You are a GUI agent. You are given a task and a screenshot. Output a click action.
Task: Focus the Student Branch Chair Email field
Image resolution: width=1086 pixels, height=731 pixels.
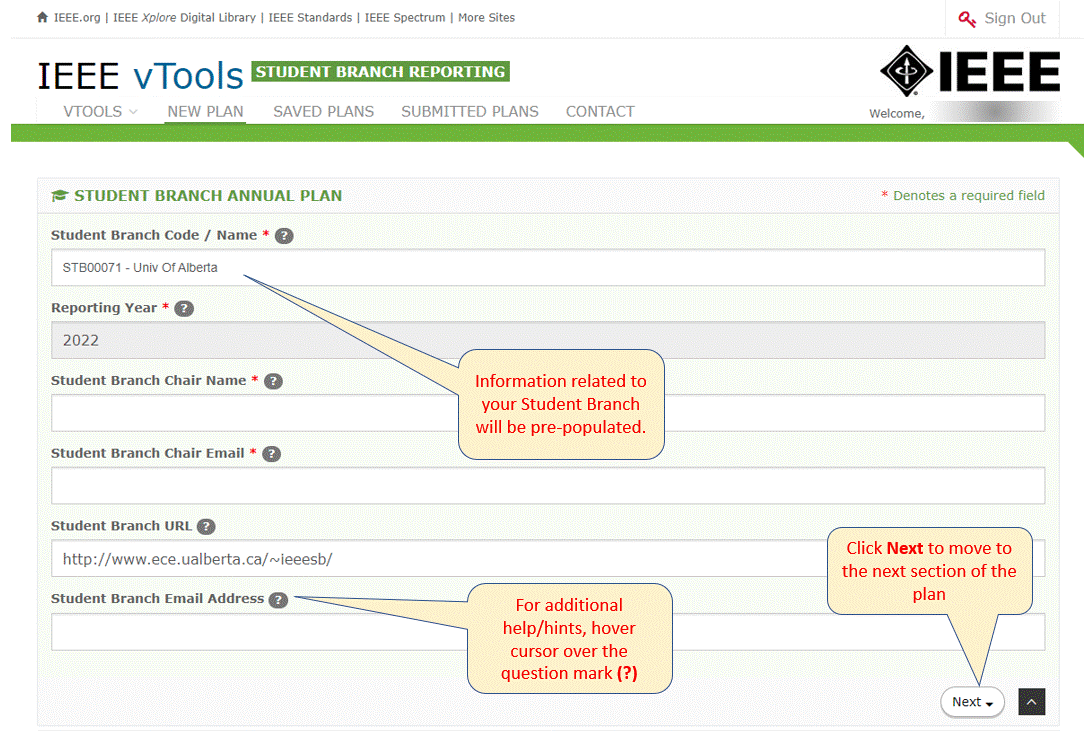tap(548, 486)
